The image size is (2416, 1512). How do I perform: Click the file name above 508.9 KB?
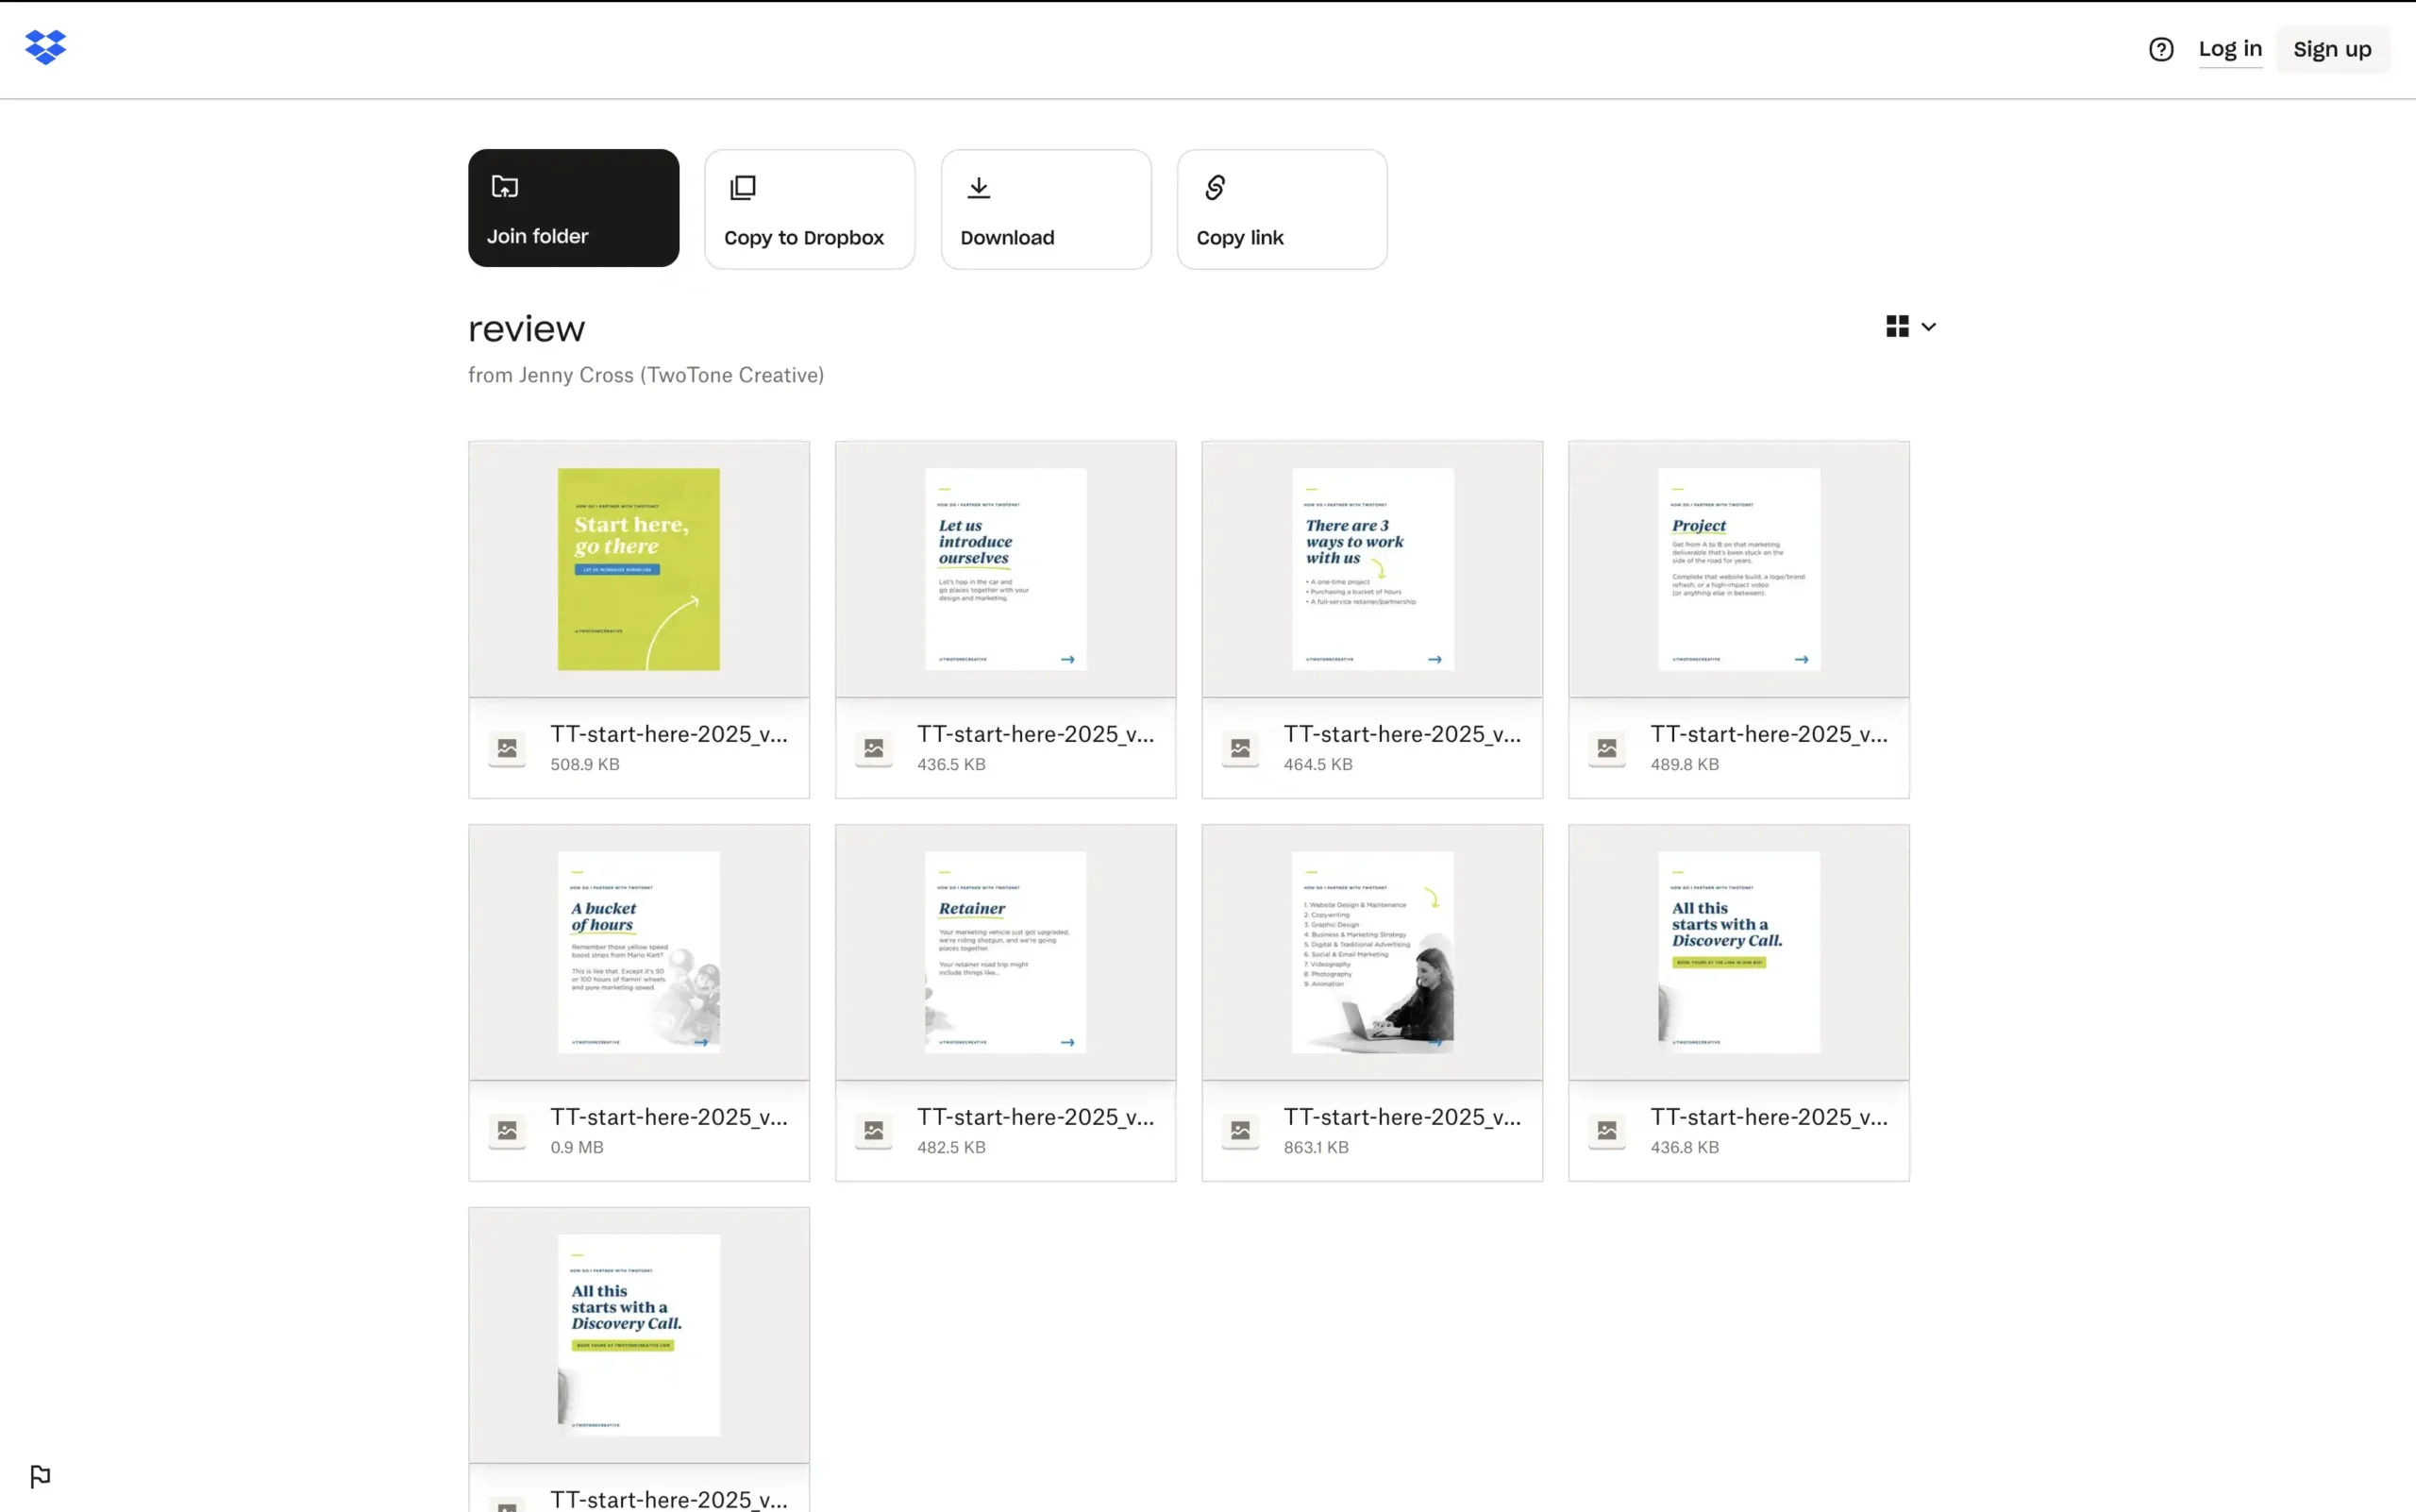tap(669, 734)
